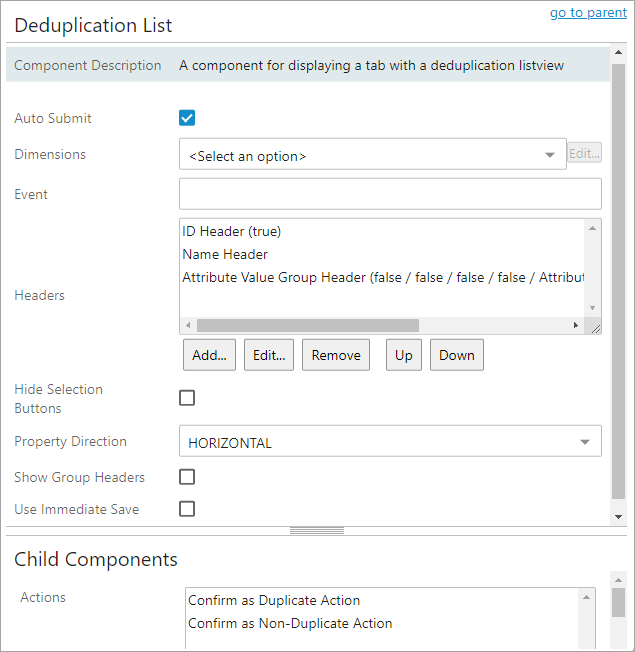This screenshot has width=635, height=652.
Task: Click inside the Event text field
Action: [x=390, y=194]
